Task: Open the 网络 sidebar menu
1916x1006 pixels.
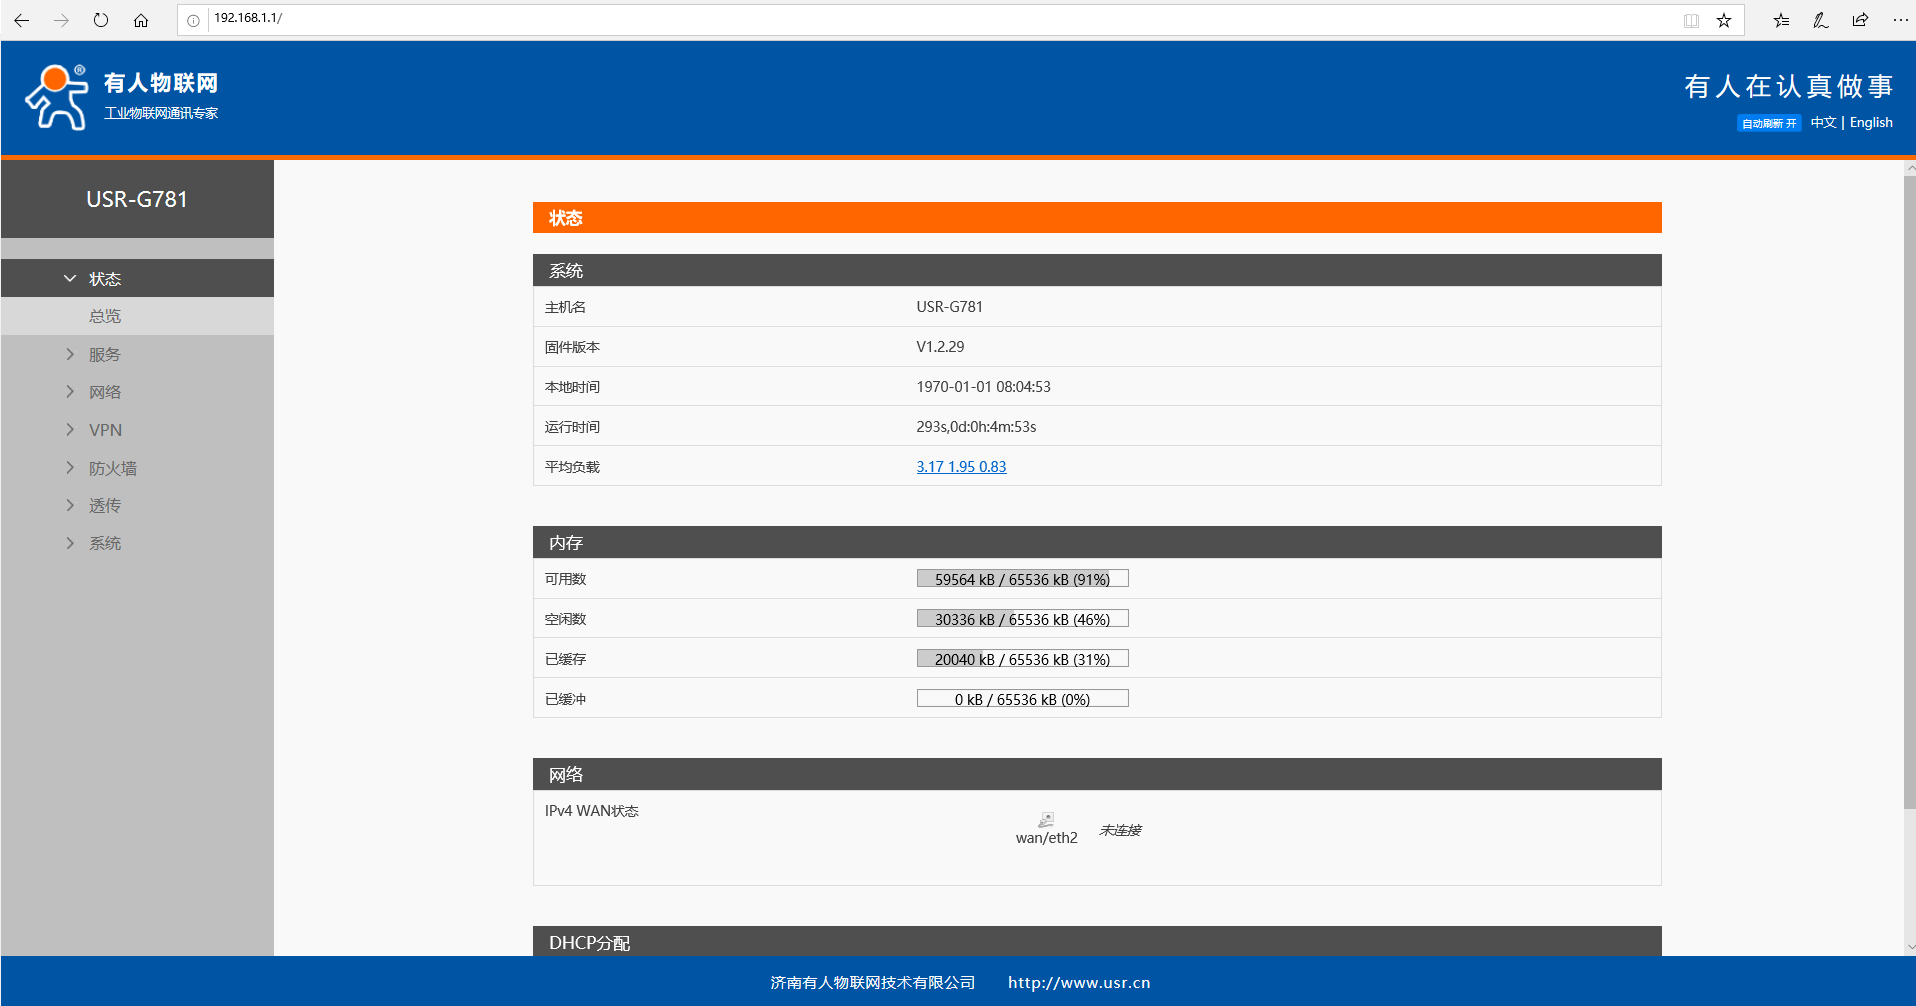Action: point(105,392)
